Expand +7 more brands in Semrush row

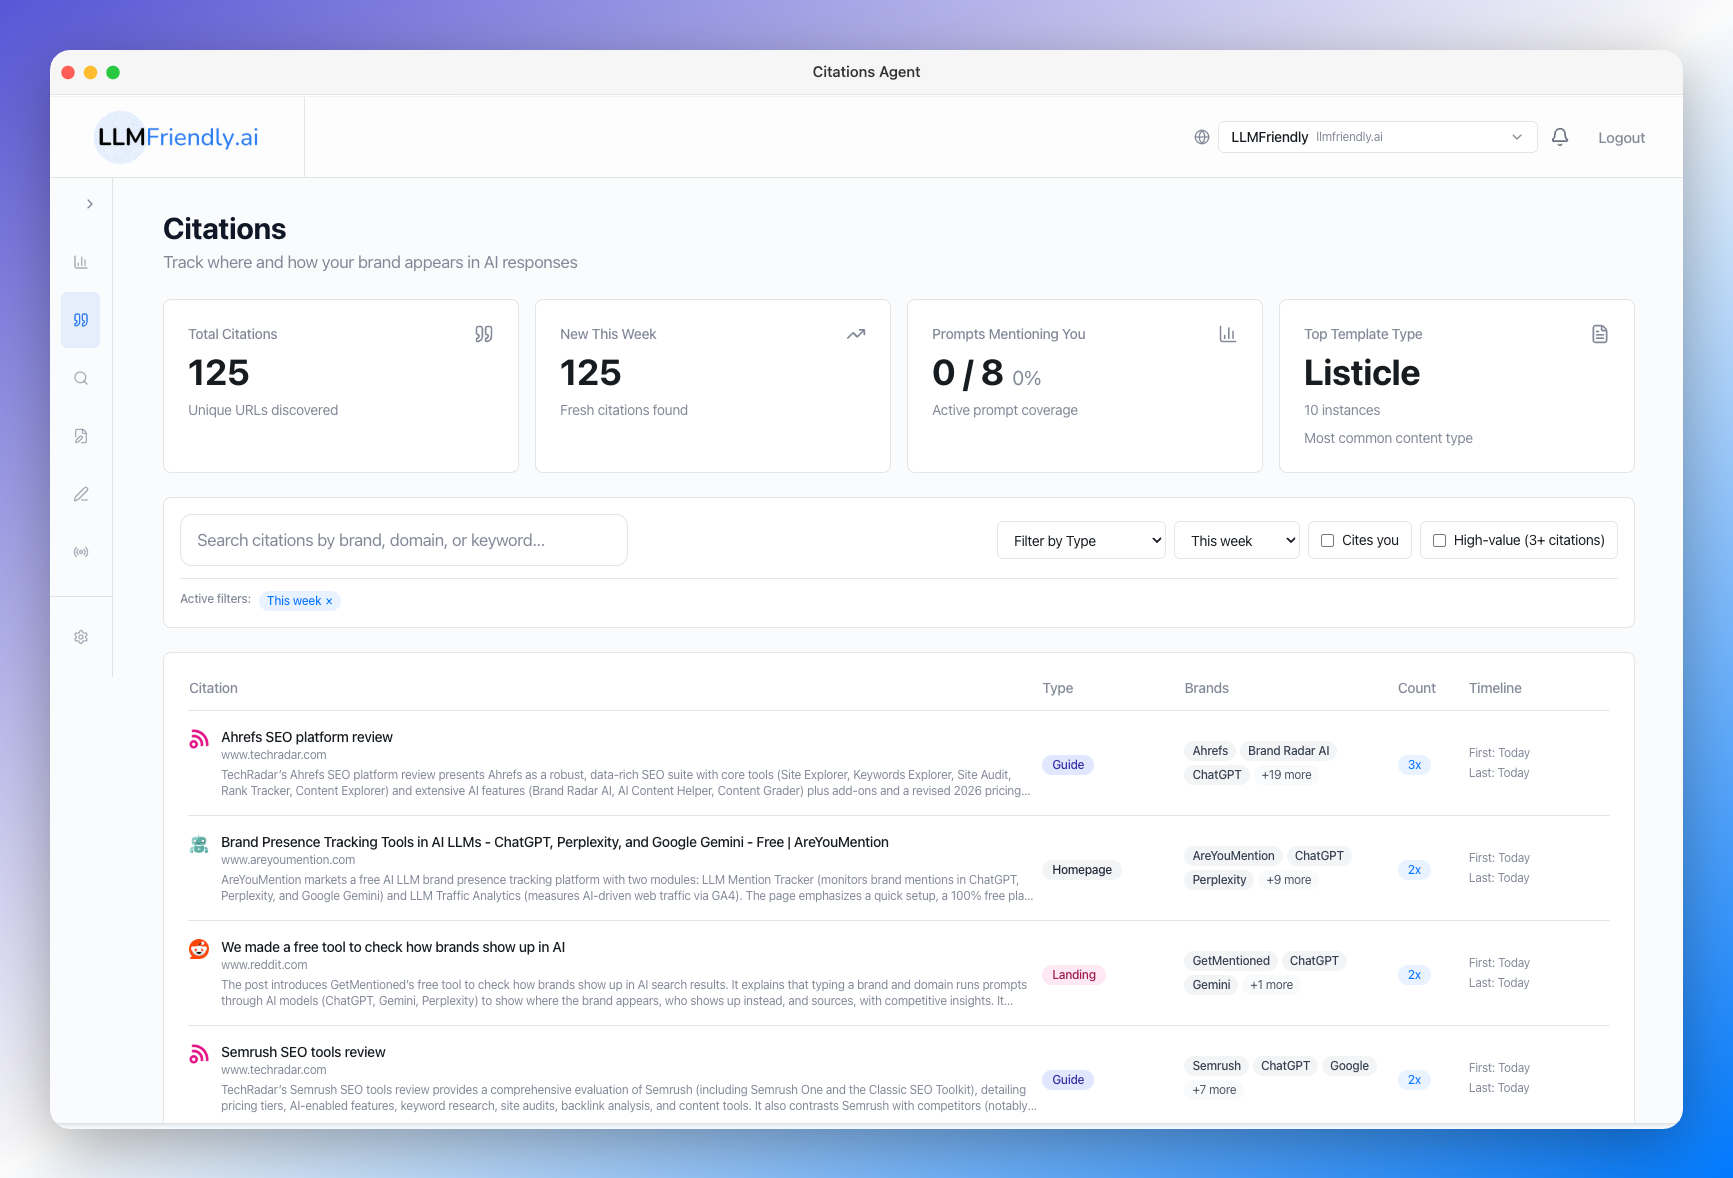point(1214,1090)
